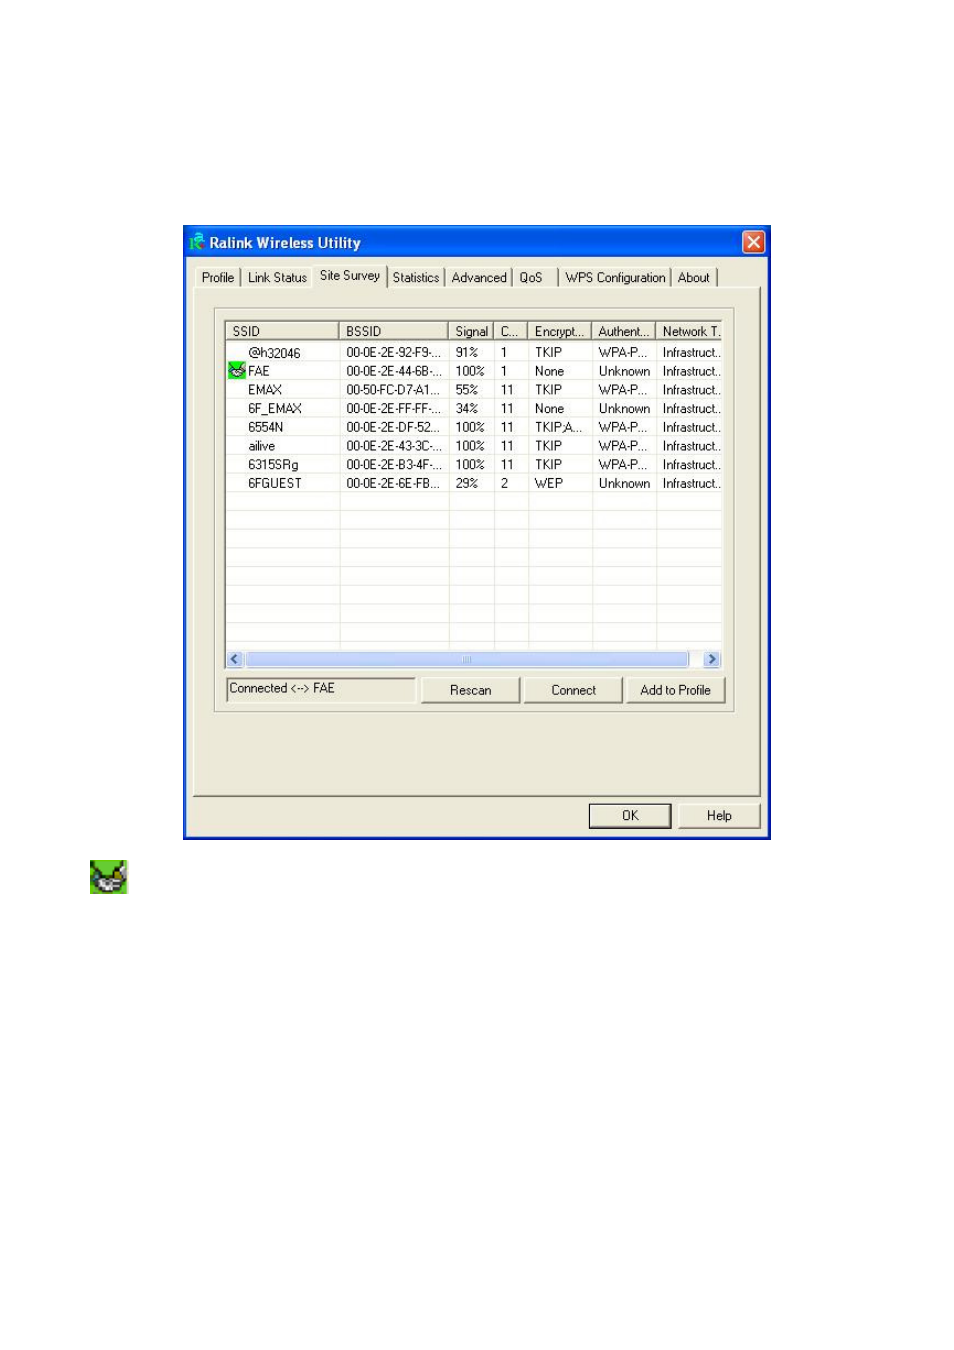Show the About tab

694,278
